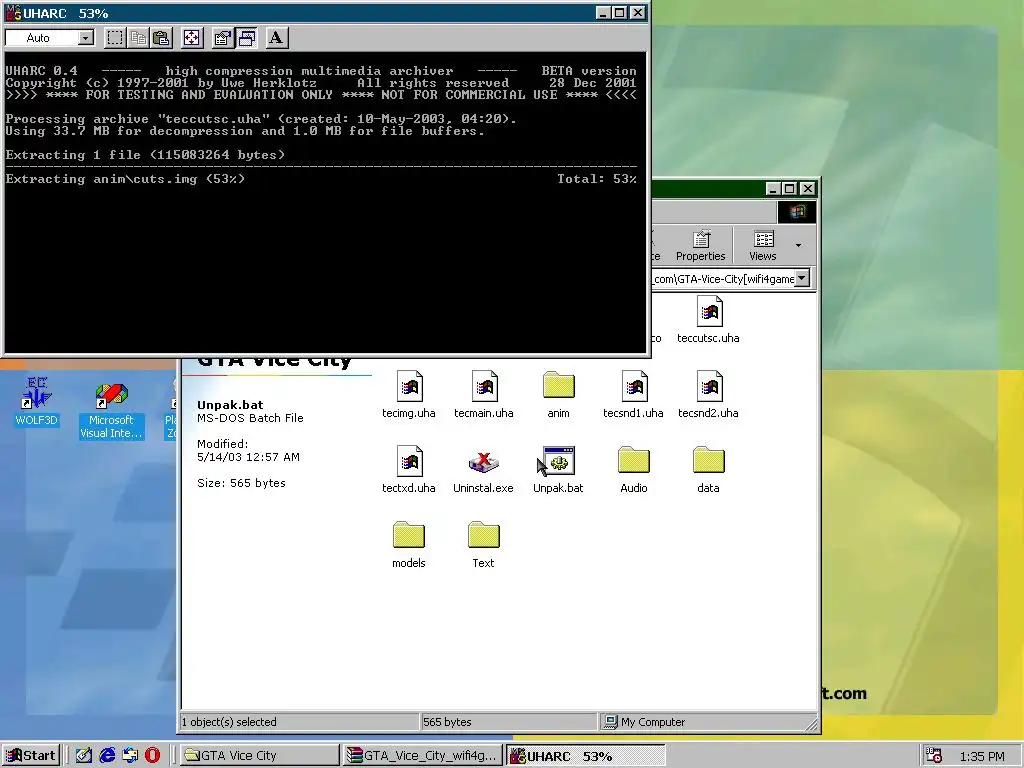Switch to UHARC 53% taskbar button
The height and width of the screenshot is (768, 1024).
click(586, 756)
